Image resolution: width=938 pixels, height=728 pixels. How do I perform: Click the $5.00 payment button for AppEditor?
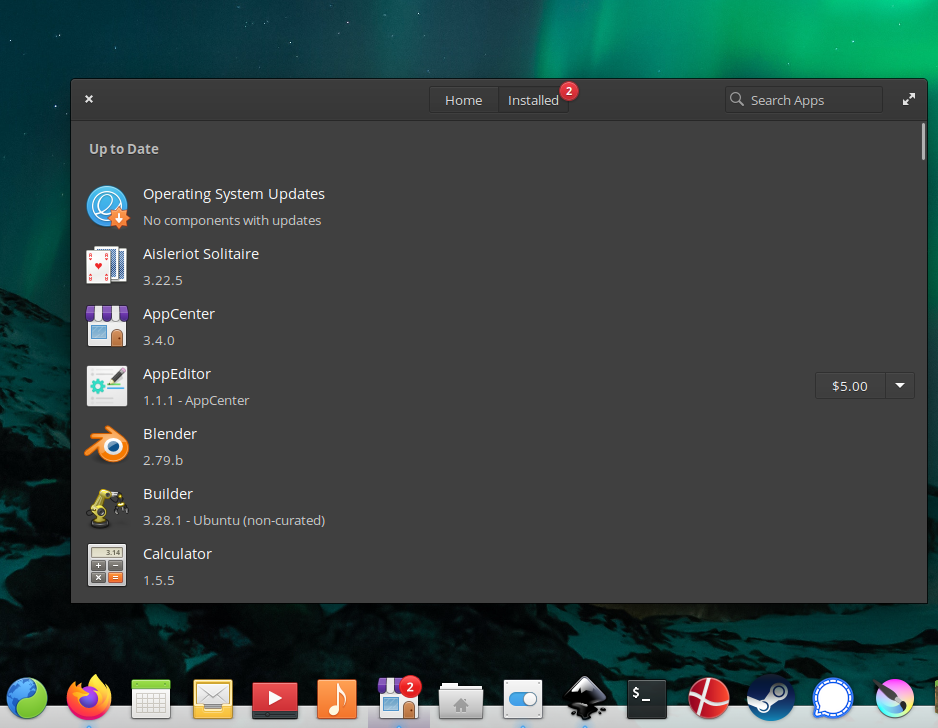click(849, 386)
